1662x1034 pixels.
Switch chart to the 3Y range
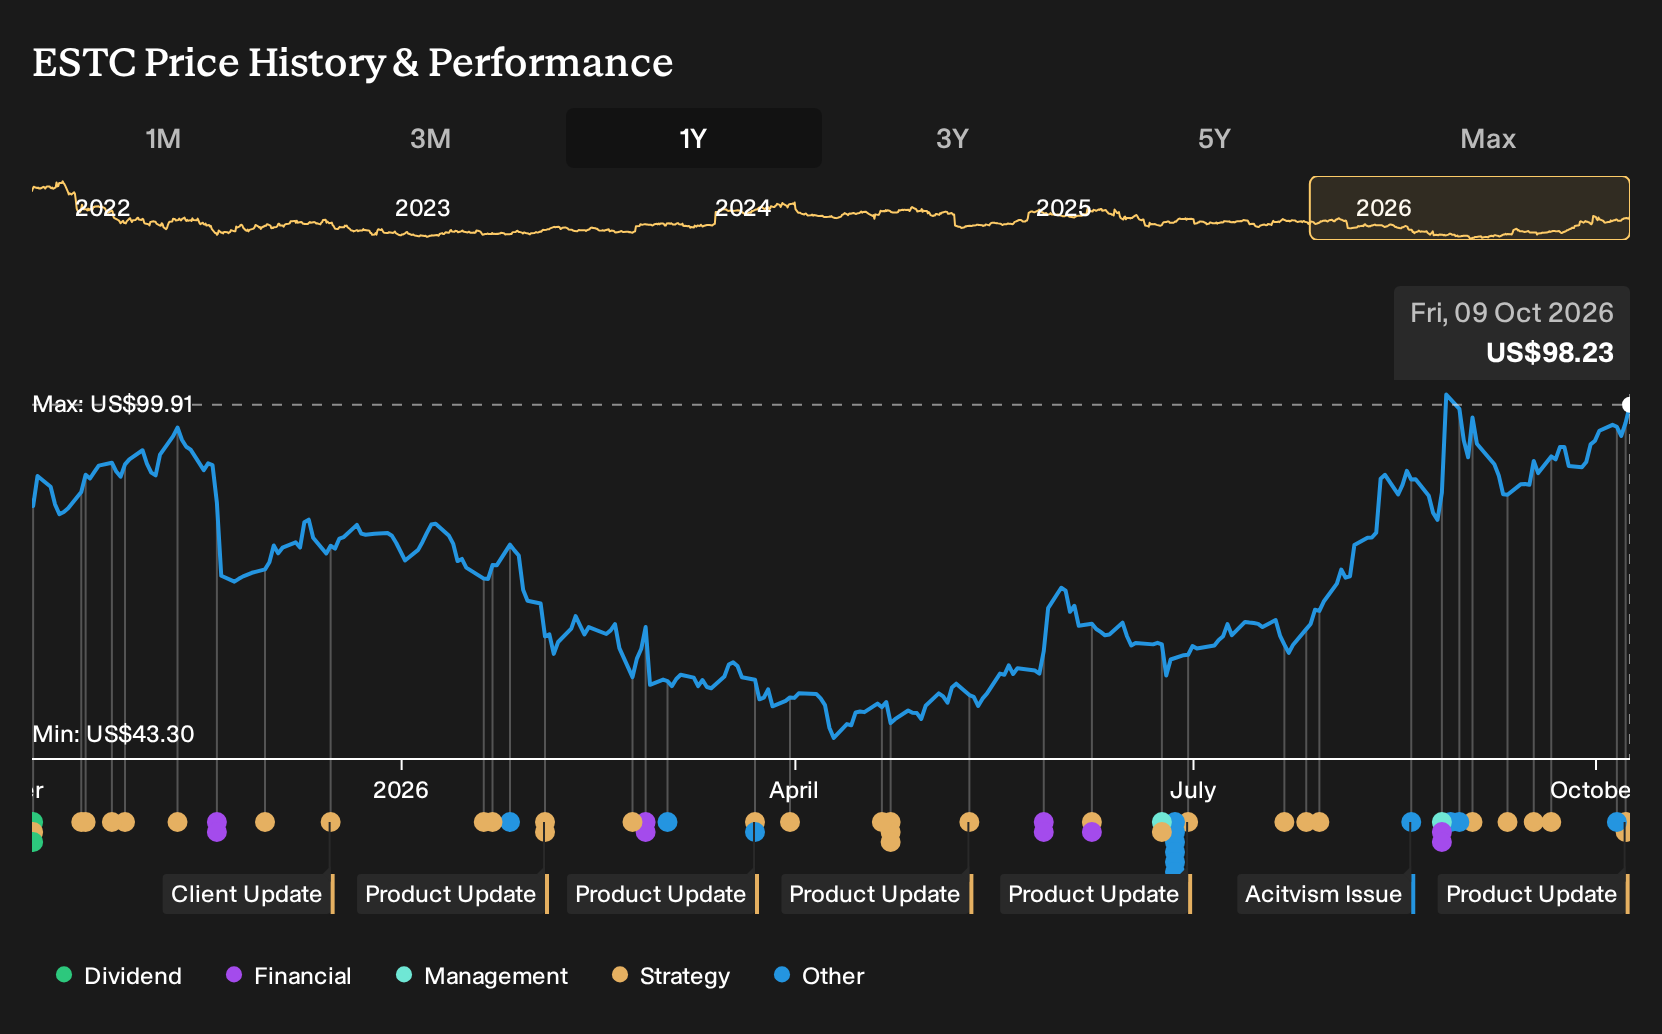coord(952,139)
